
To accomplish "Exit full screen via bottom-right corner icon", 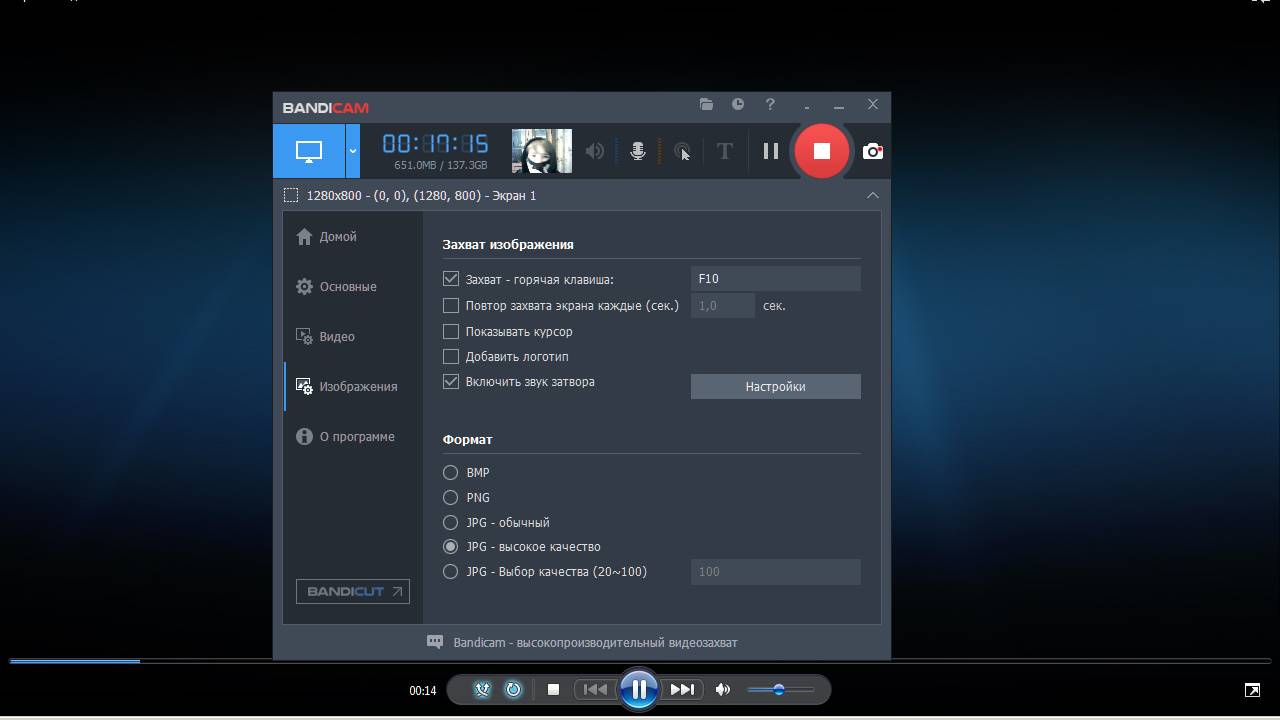I will click(x=1252, y=690).
